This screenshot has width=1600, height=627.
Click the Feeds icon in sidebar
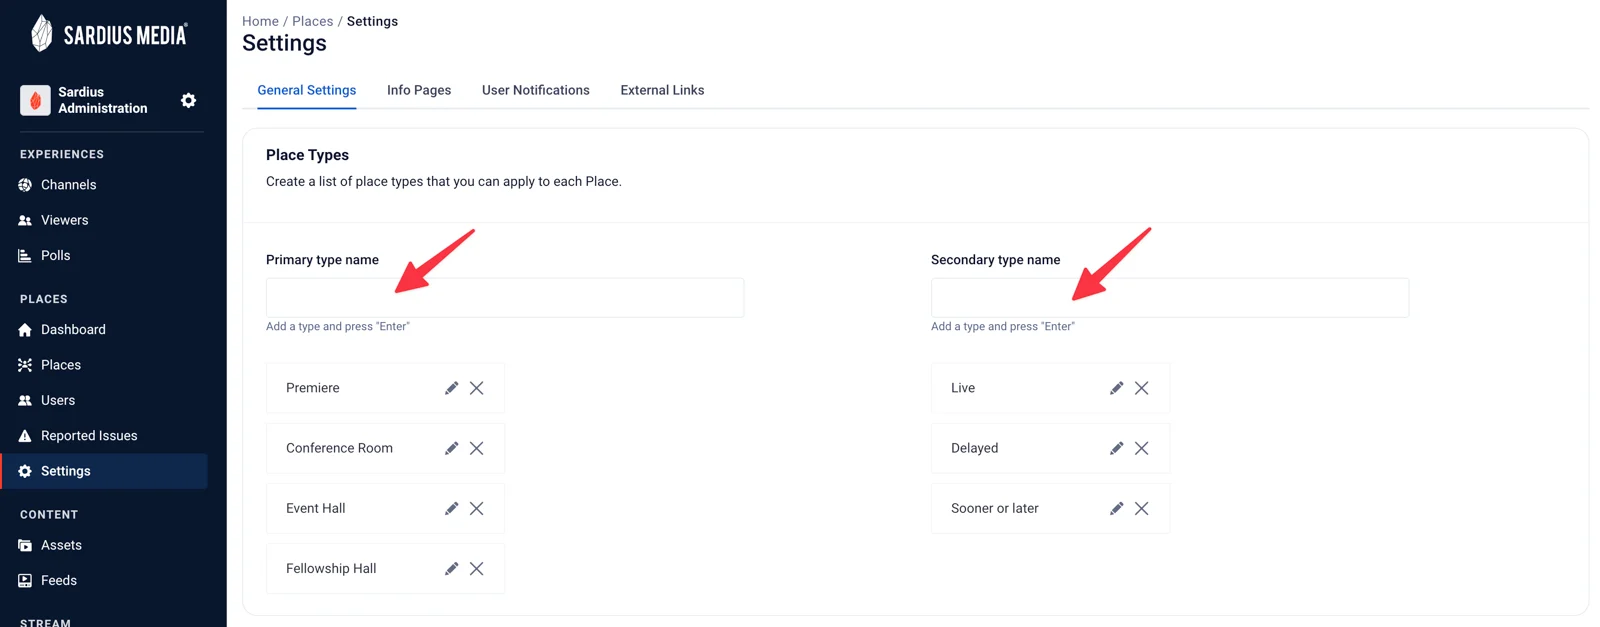click(25, 581)
